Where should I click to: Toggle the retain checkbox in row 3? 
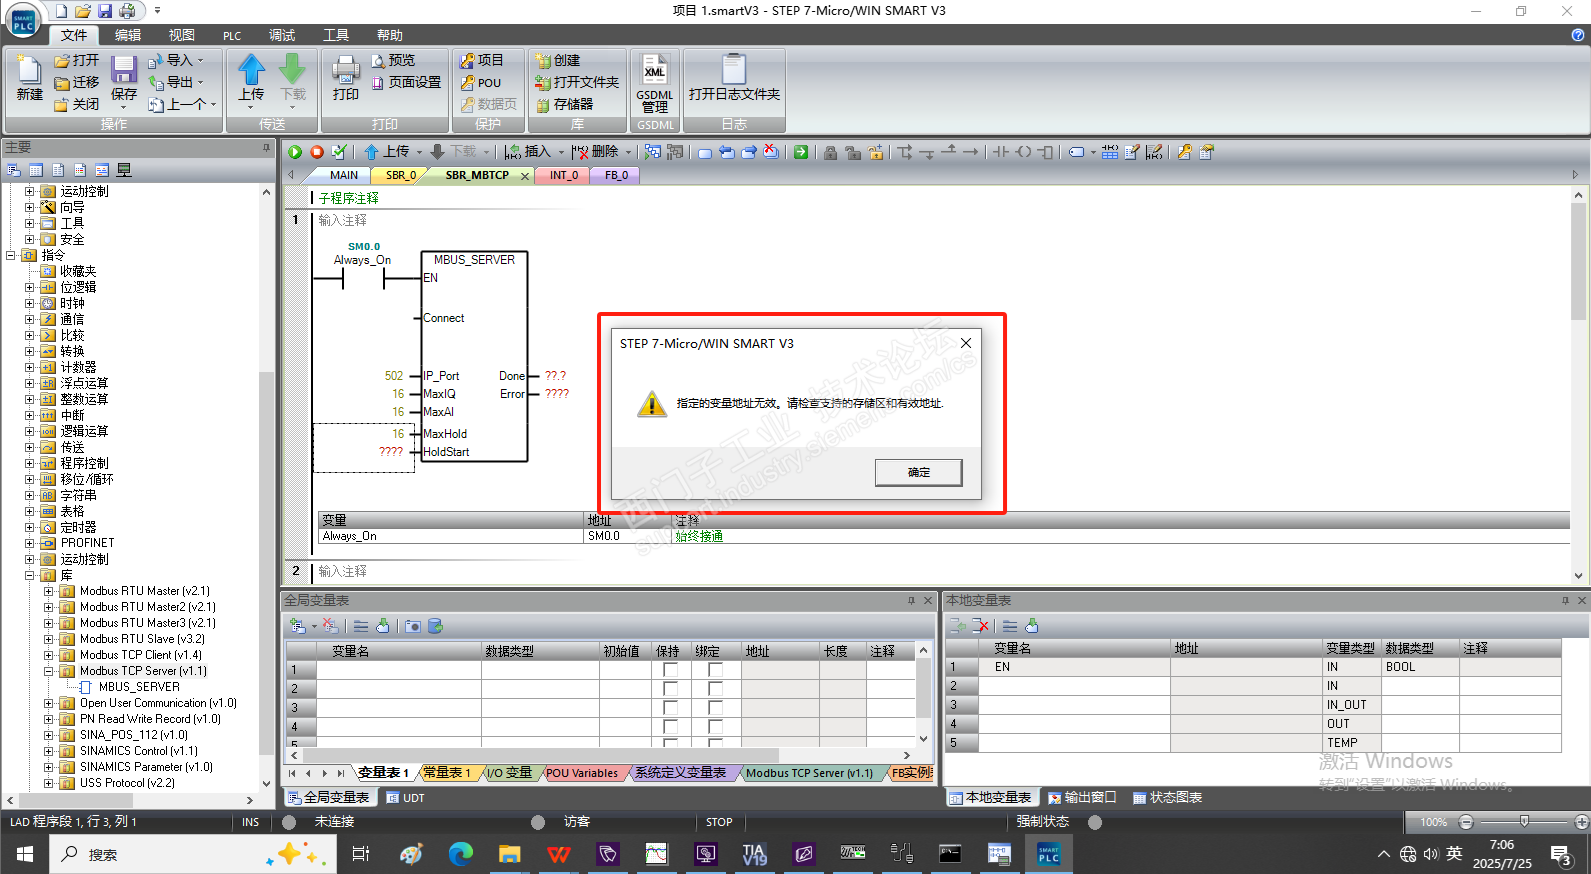670,708
